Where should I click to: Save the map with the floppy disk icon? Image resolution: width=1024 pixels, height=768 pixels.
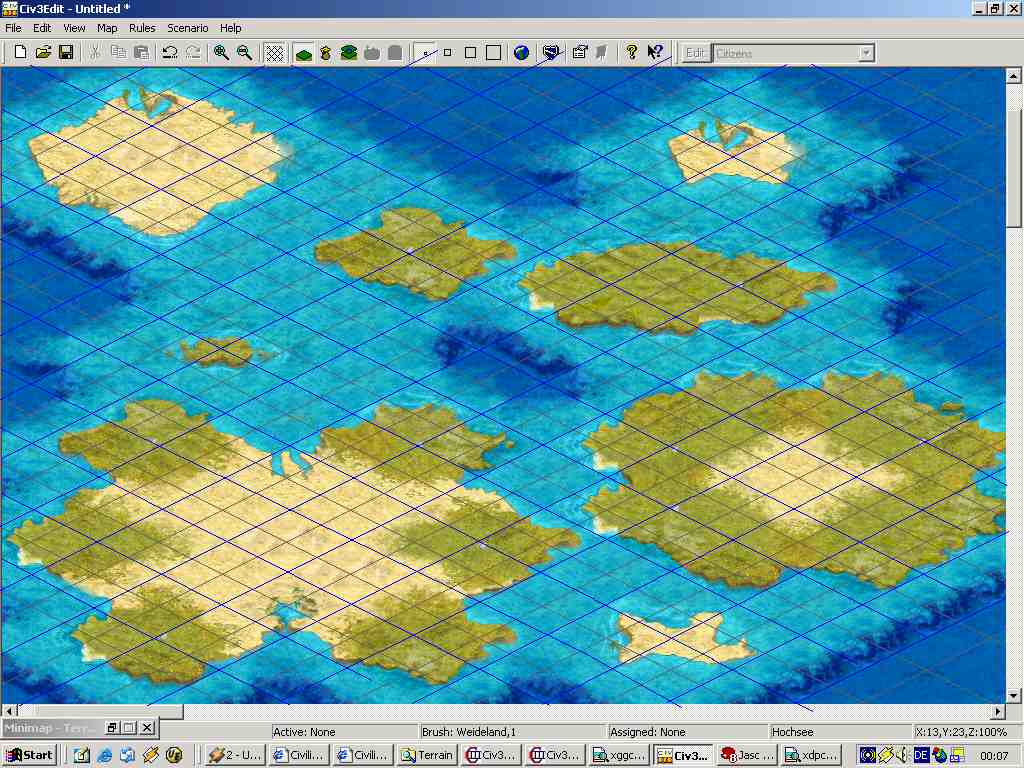click(x=66, y=52)
